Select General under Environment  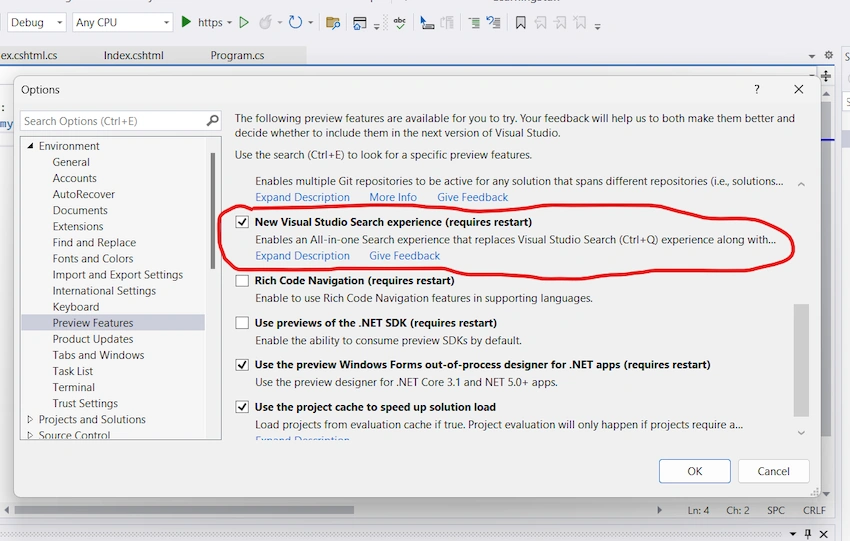coord(71,162)
